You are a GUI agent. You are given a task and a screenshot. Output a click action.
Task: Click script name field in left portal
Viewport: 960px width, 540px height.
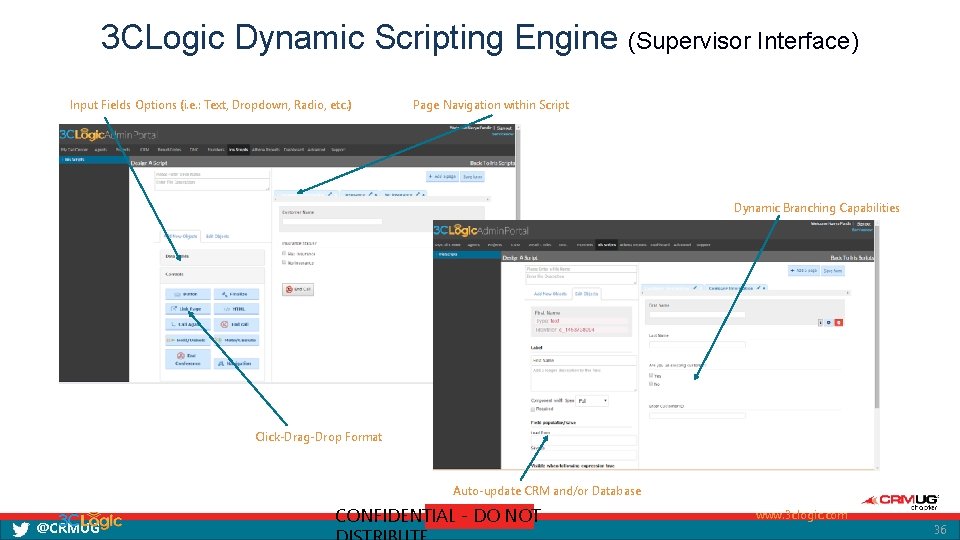point(212,174)
